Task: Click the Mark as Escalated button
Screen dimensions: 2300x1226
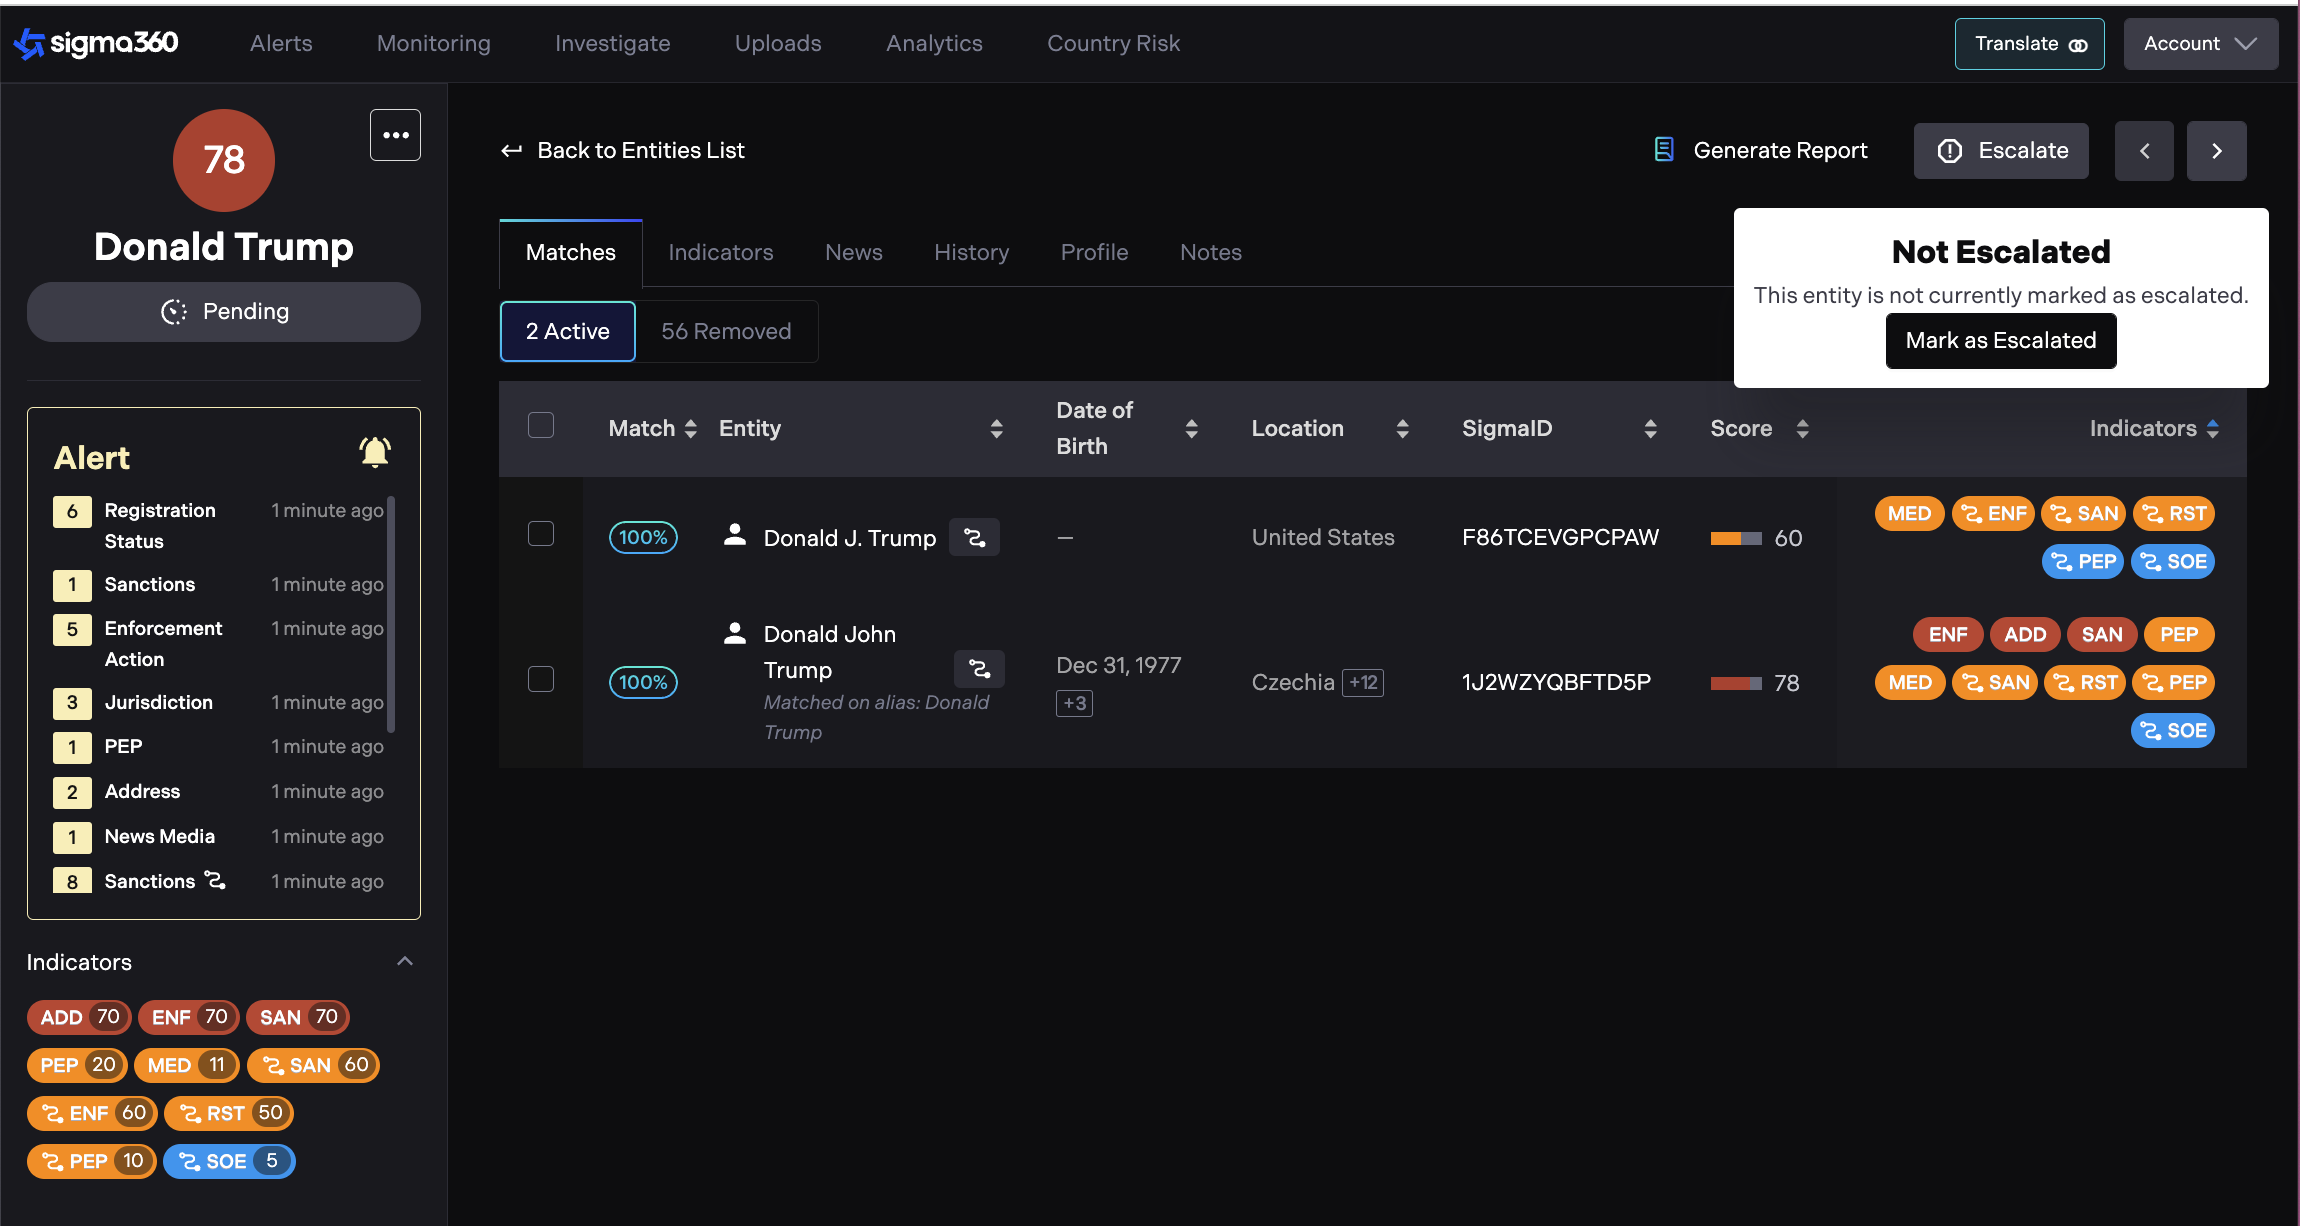Action: coord(2000,341)
